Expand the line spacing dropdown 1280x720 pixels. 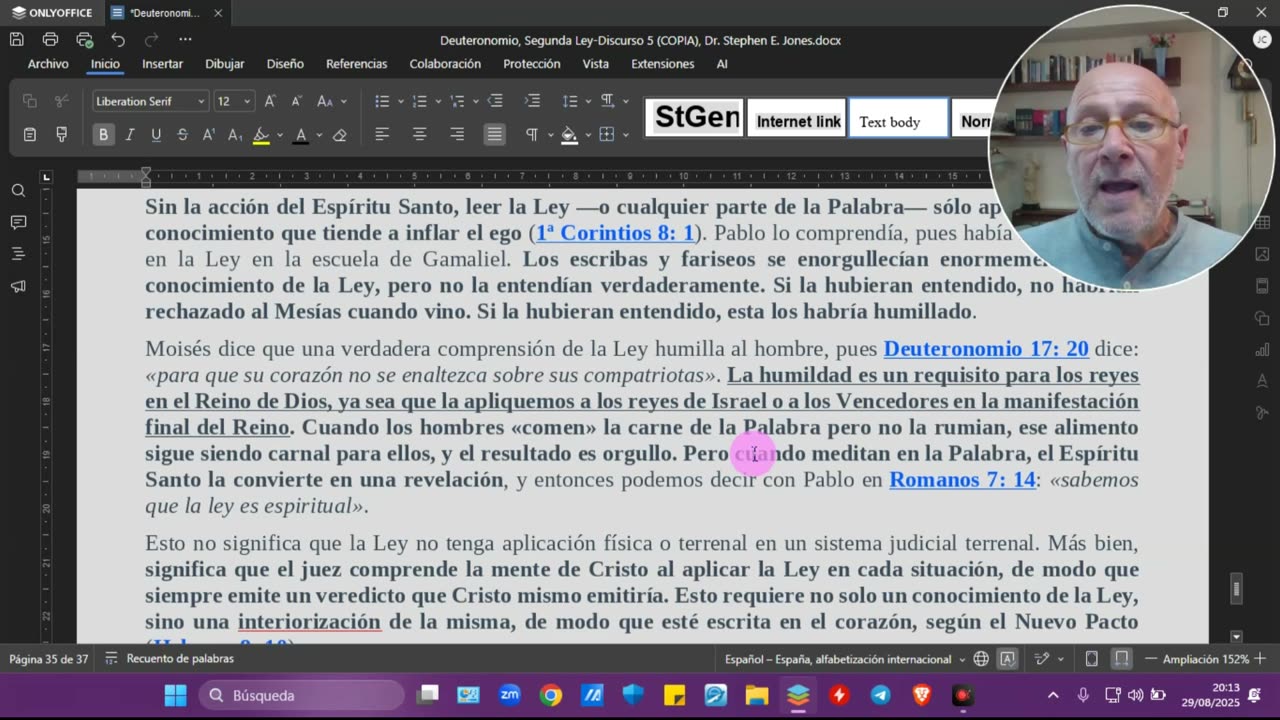click(x=587, y=101)
